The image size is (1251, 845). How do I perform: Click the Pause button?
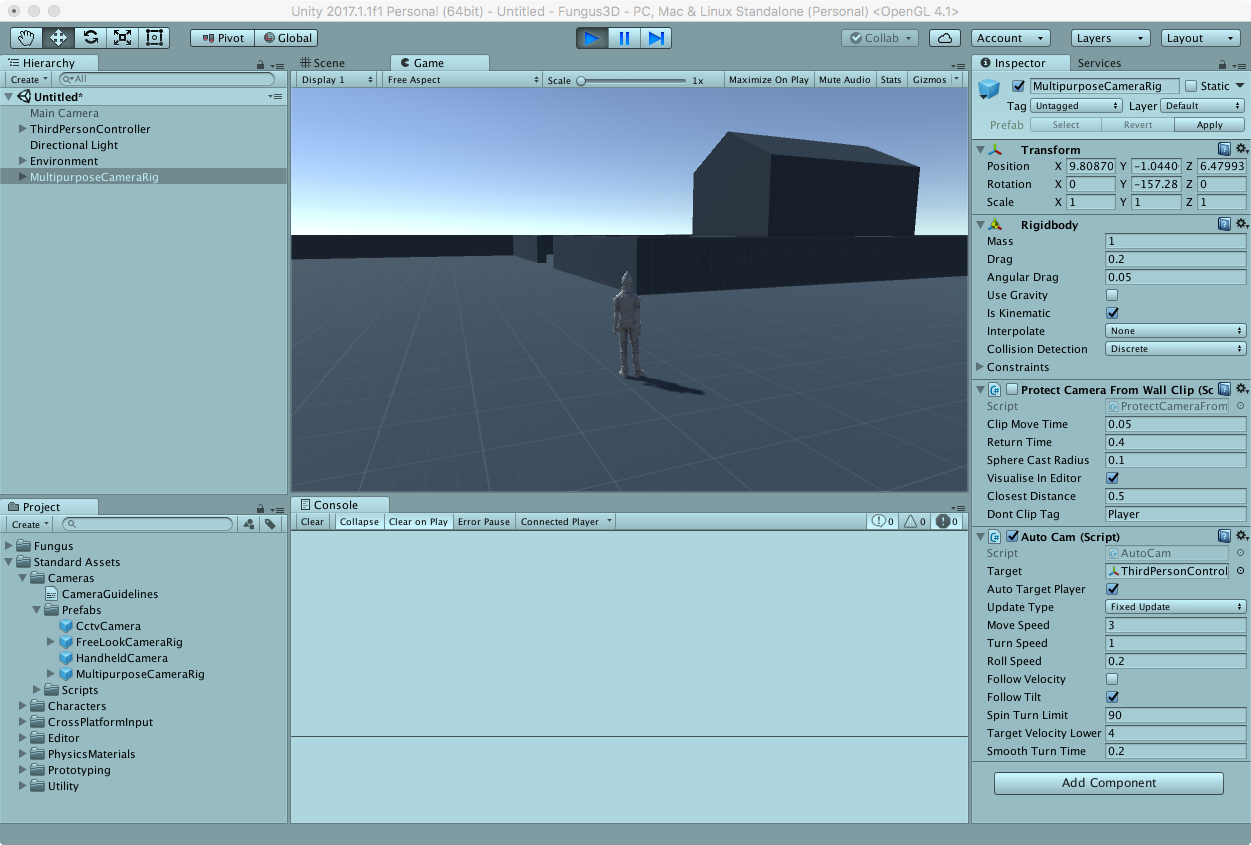click(x=624, y=38)
